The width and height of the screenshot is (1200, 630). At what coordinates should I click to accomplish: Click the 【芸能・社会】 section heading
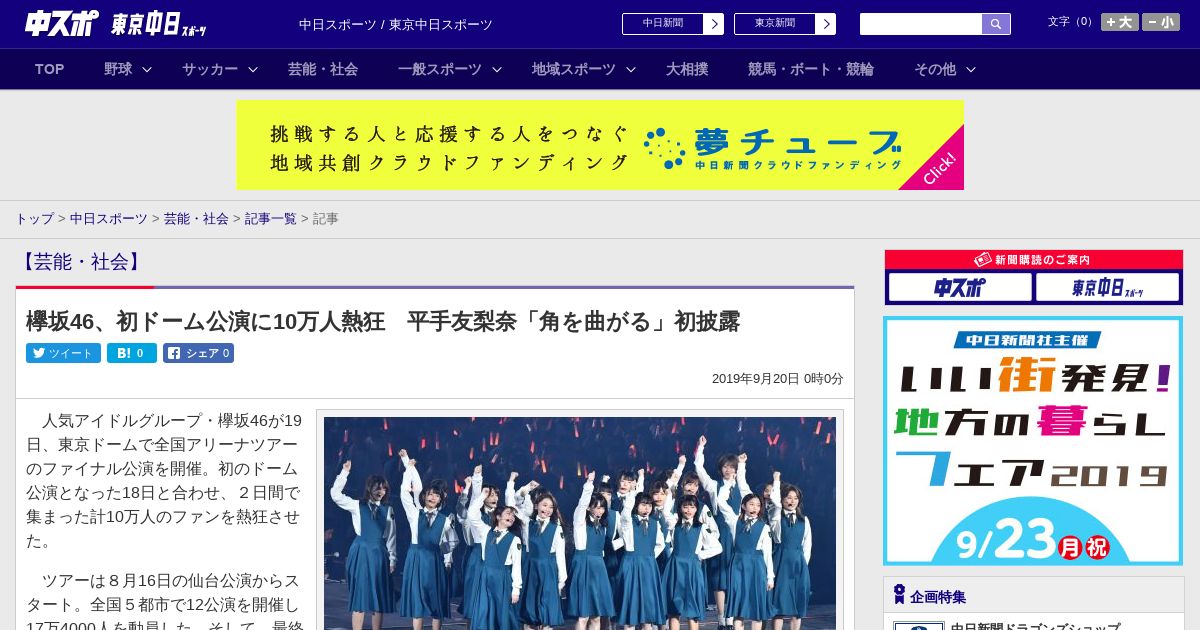[x=81, y=262]
